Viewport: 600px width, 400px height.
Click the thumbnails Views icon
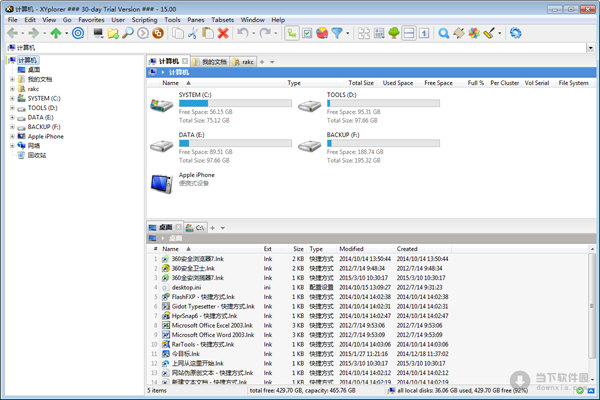pos(364,33)
